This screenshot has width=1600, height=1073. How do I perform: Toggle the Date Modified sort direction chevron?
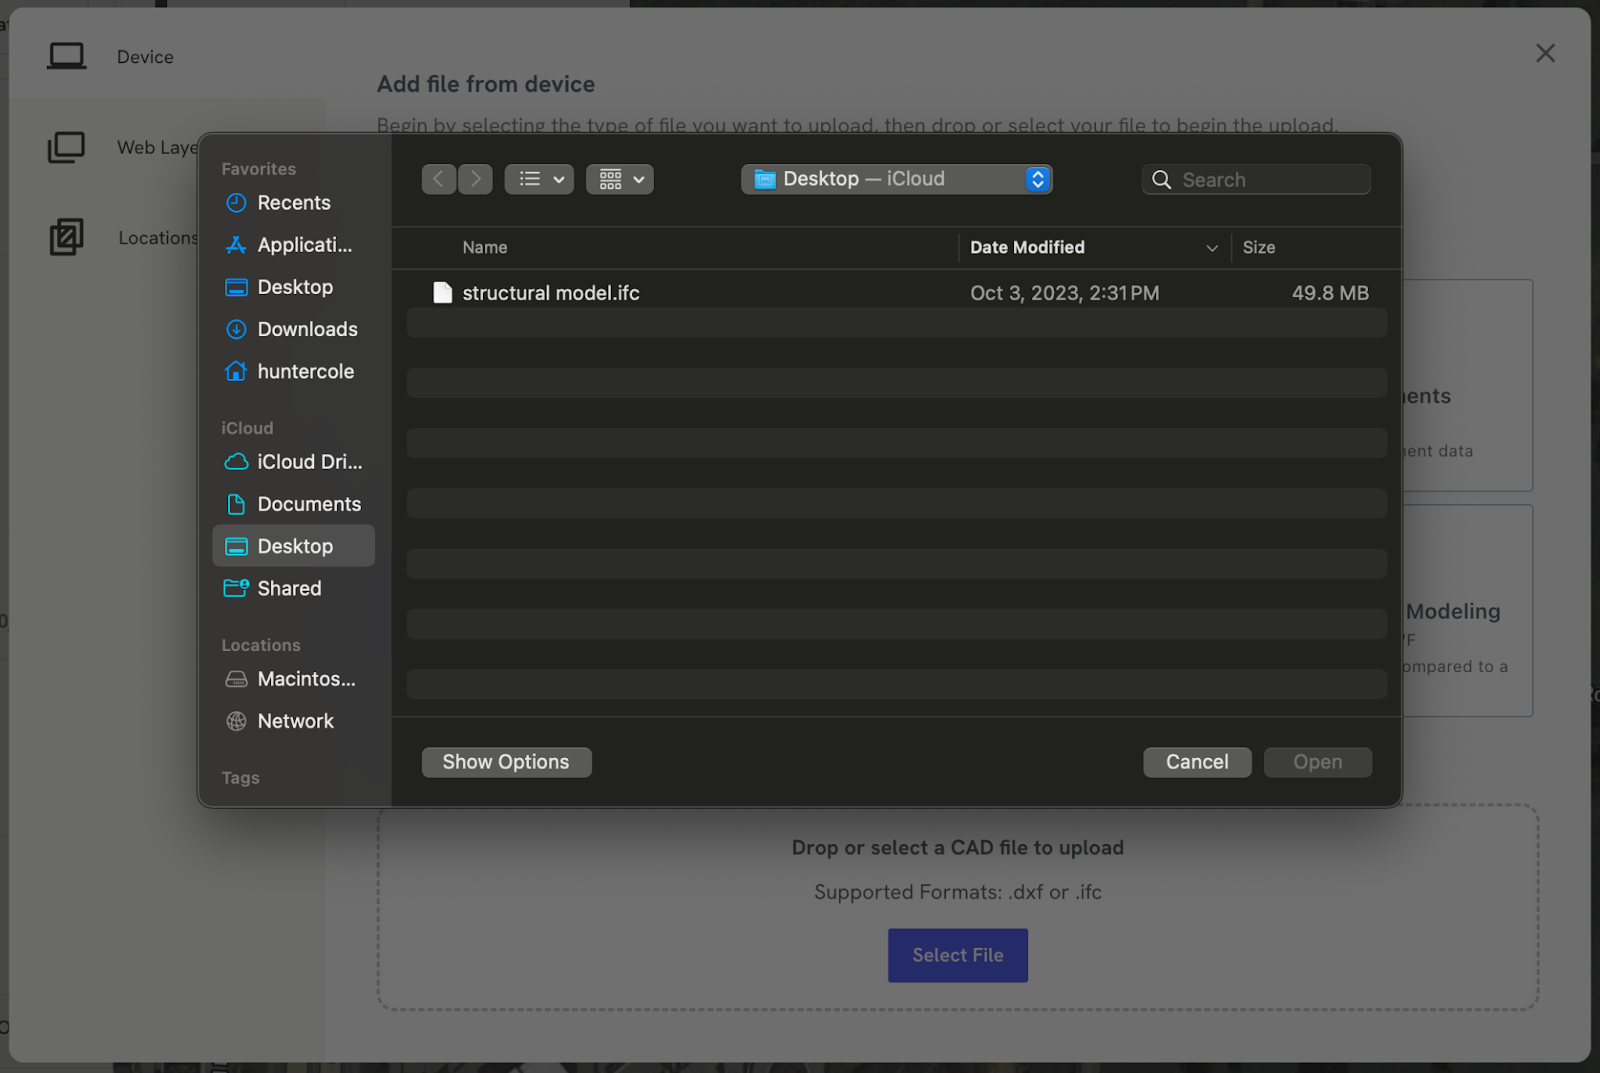[1212, 248]
